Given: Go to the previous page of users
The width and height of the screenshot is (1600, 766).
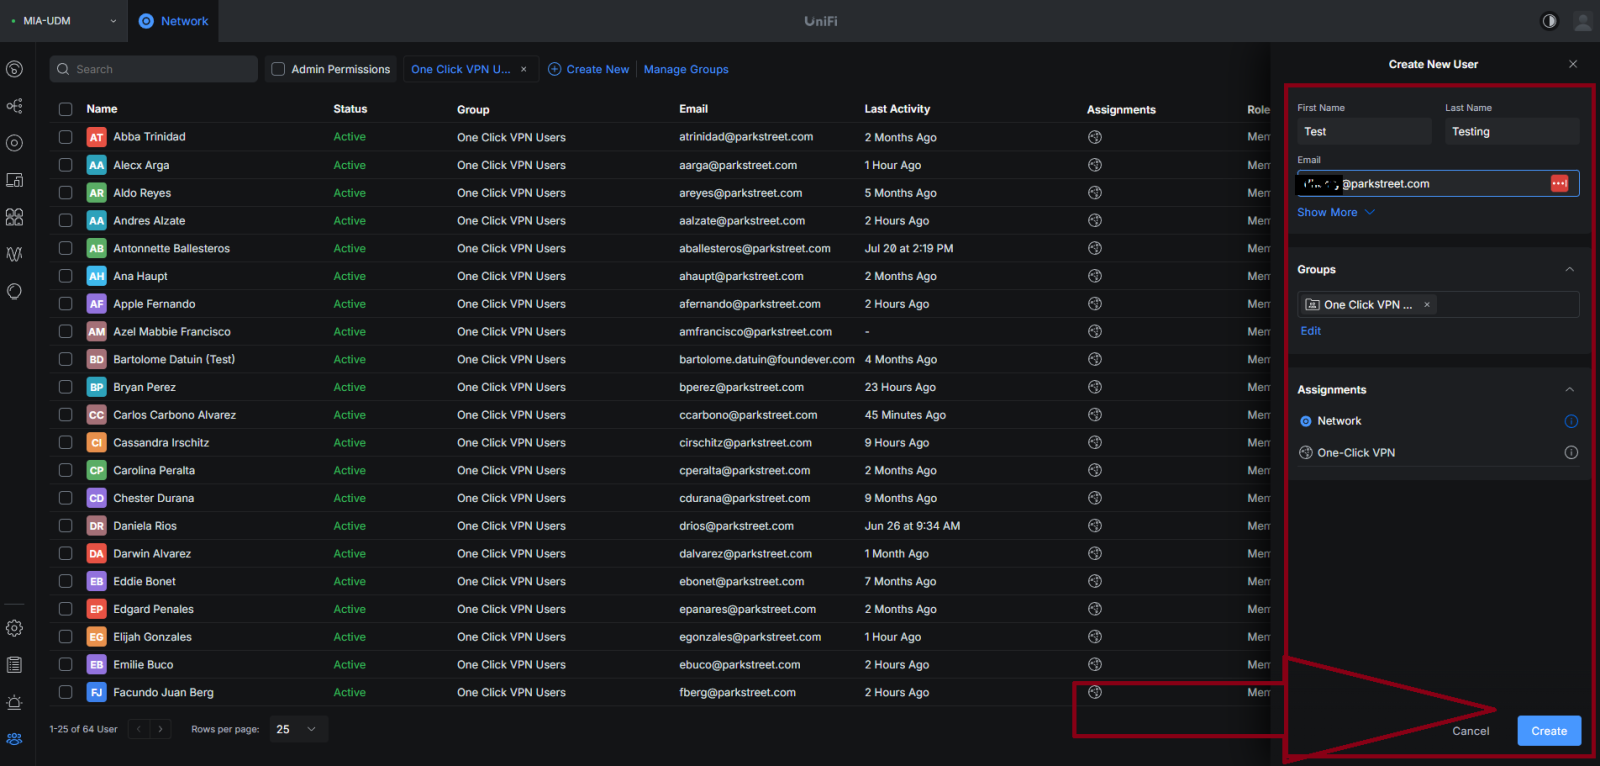Looking at the screenshot, I should click(x=139, y=729).
